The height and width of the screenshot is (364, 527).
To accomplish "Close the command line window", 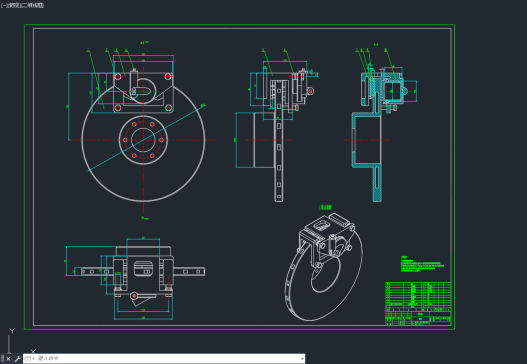I will point(8,359).
